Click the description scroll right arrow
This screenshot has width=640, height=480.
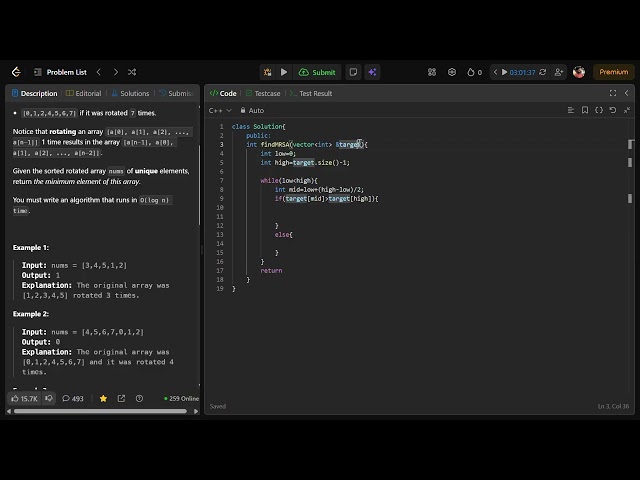pos(196,411)
